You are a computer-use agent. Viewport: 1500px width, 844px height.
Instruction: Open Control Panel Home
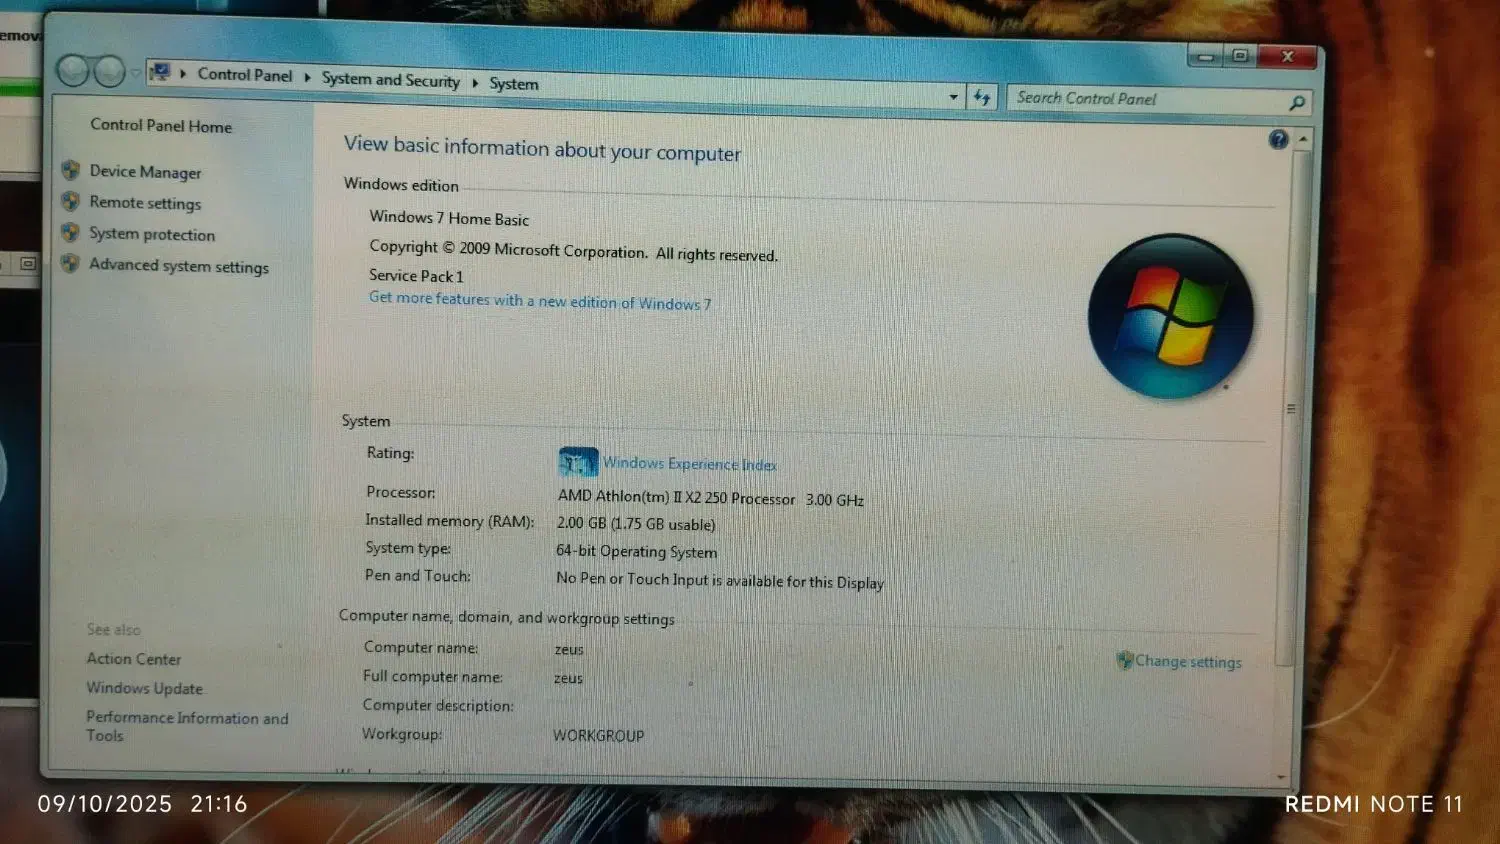click(161, 126)
